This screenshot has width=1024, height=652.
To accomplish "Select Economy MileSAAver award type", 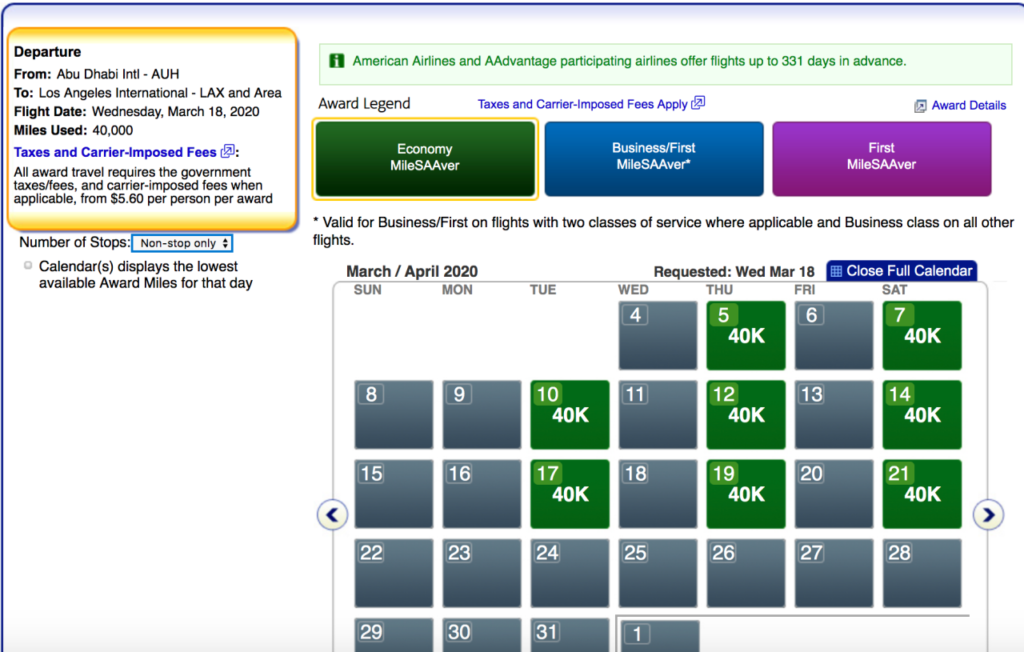I will (x=425, y=158).
